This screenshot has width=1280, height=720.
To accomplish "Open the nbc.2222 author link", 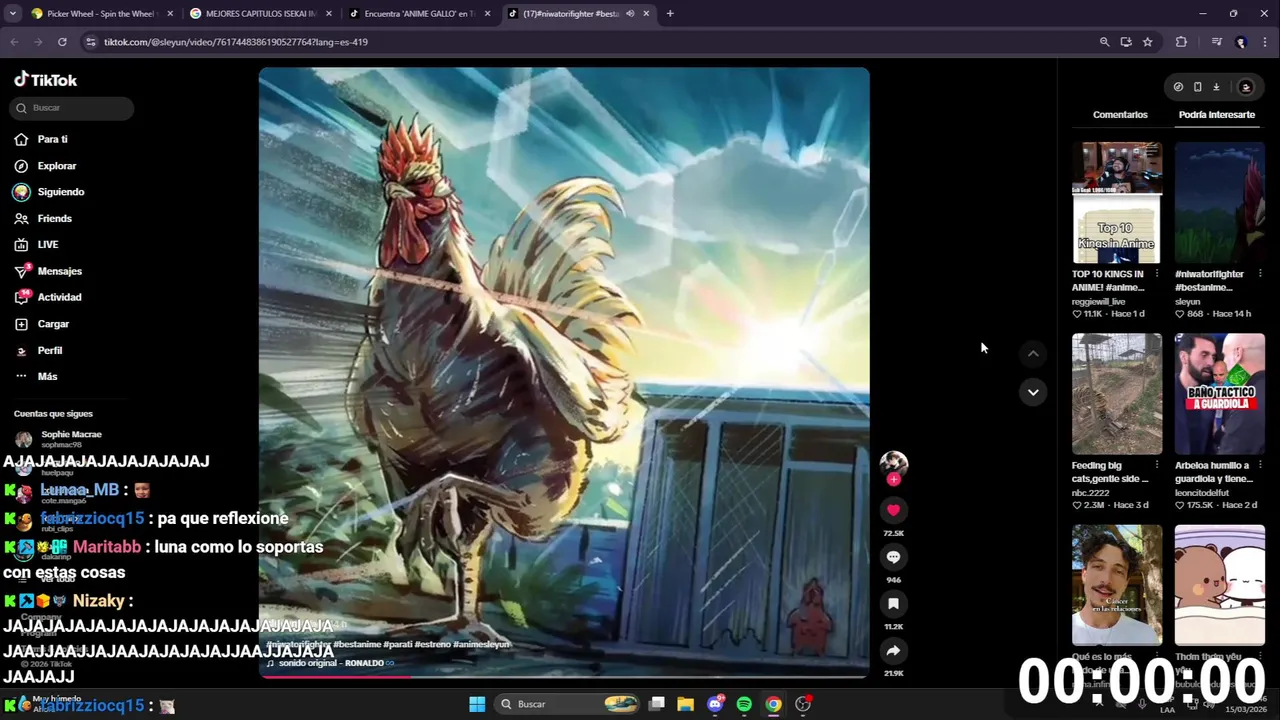I will (1091, 492).
